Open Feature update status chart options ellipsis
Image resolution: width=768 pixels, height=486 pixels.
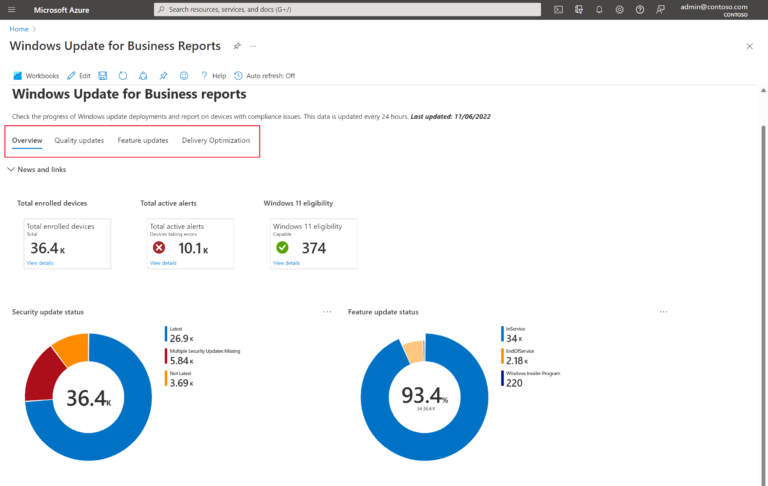point(663,312)
